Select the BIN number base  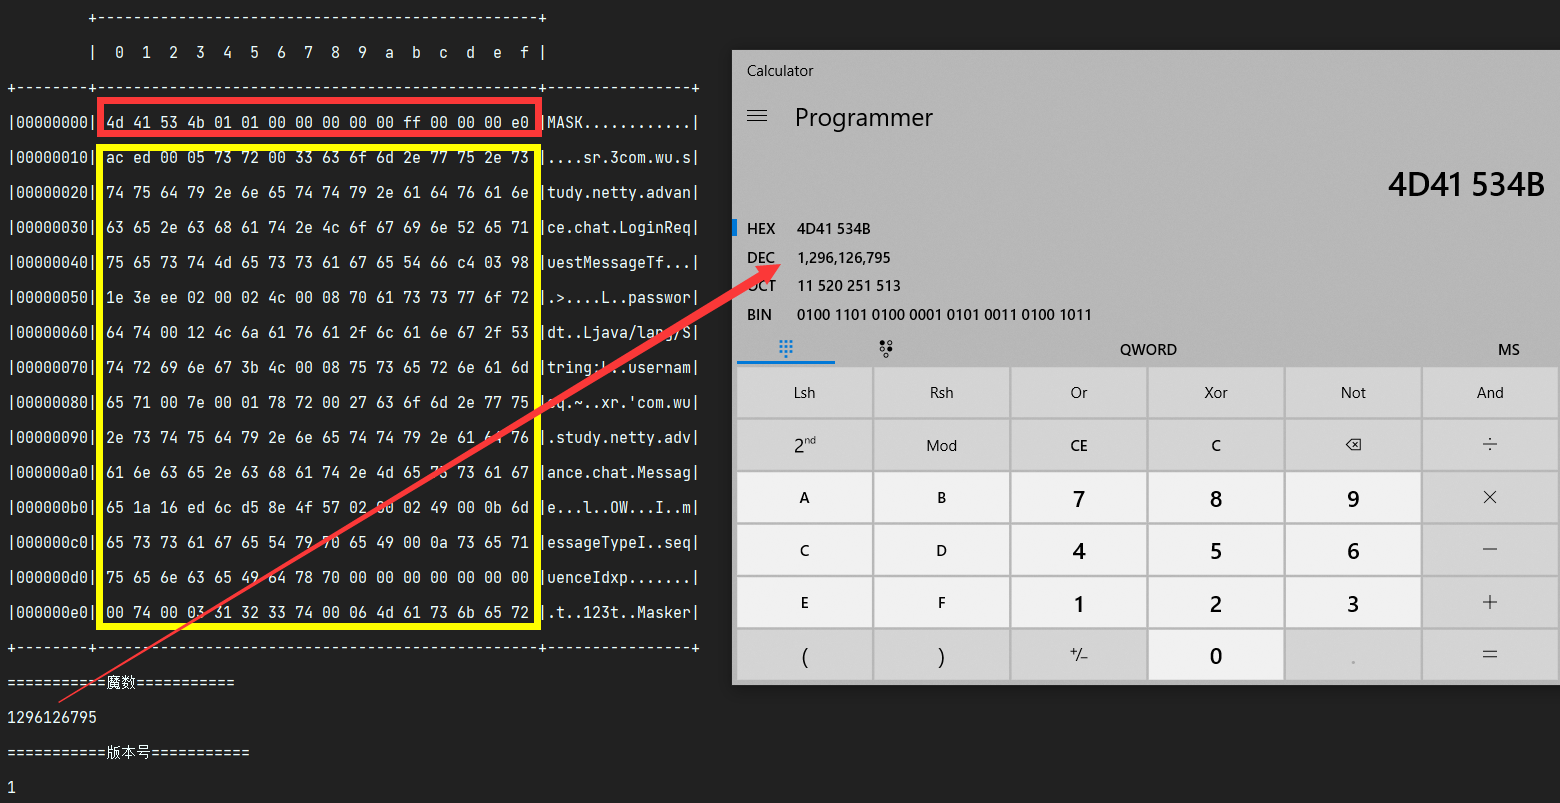coord(760,314)
